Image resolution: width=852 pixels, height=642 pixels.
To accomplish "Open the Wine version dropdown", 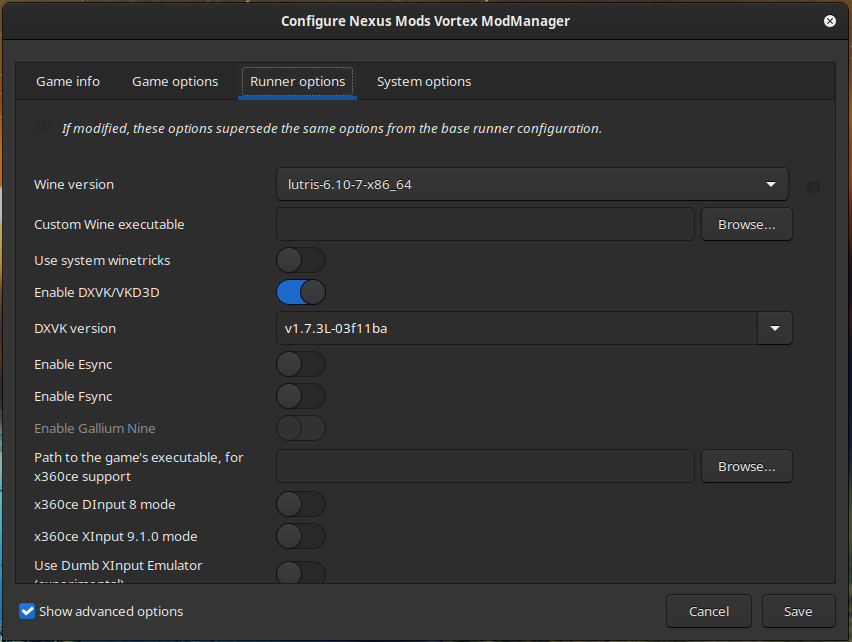I will (x=532, y=184).
